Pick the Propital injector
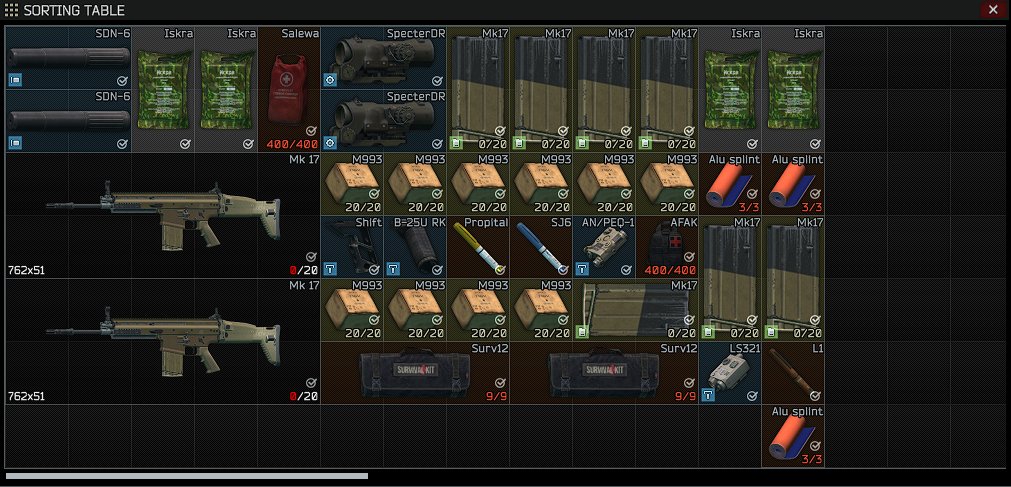 pos(478,247)
